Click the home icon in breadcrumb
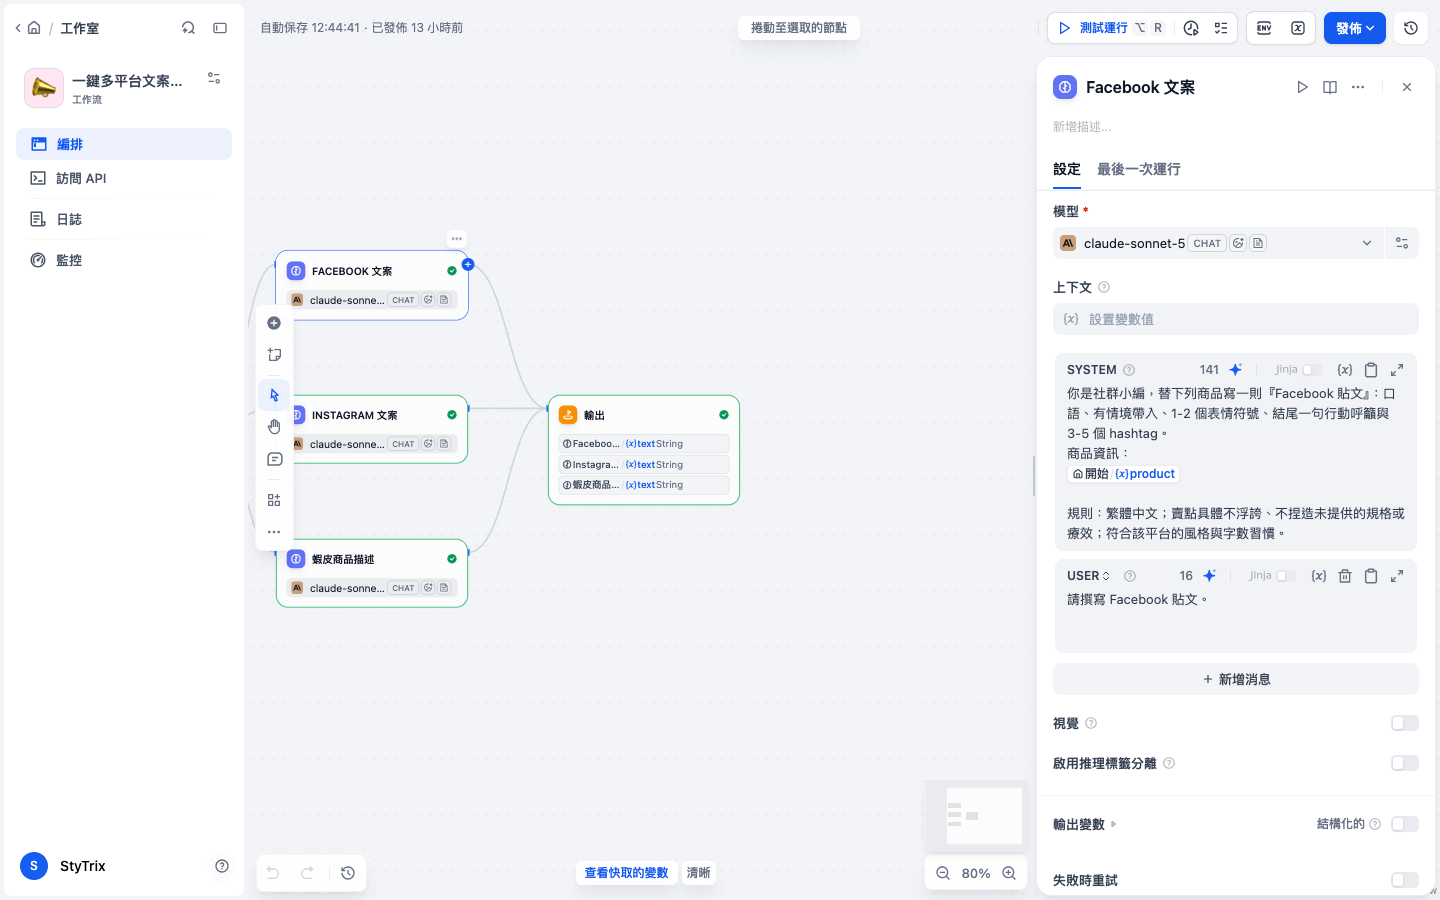 (34, 28)
